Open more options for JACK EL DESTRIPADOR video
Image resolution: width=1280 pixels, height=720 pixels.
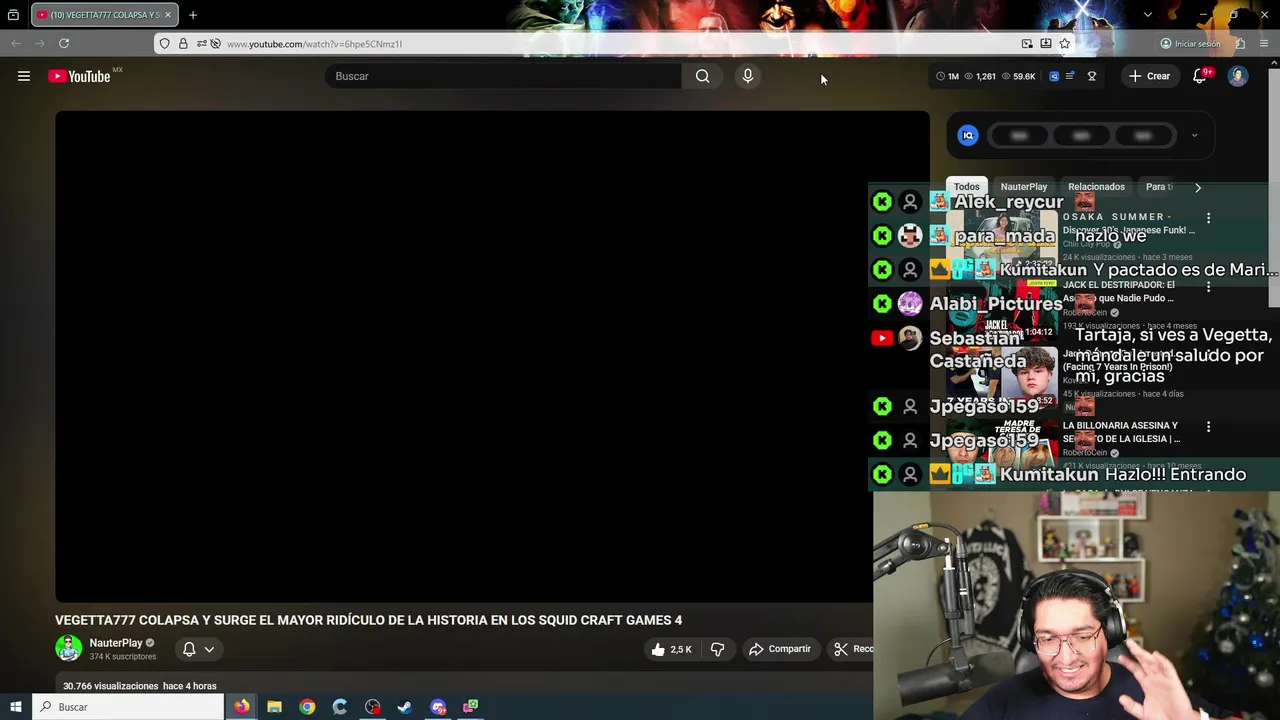click(1208, 287)
